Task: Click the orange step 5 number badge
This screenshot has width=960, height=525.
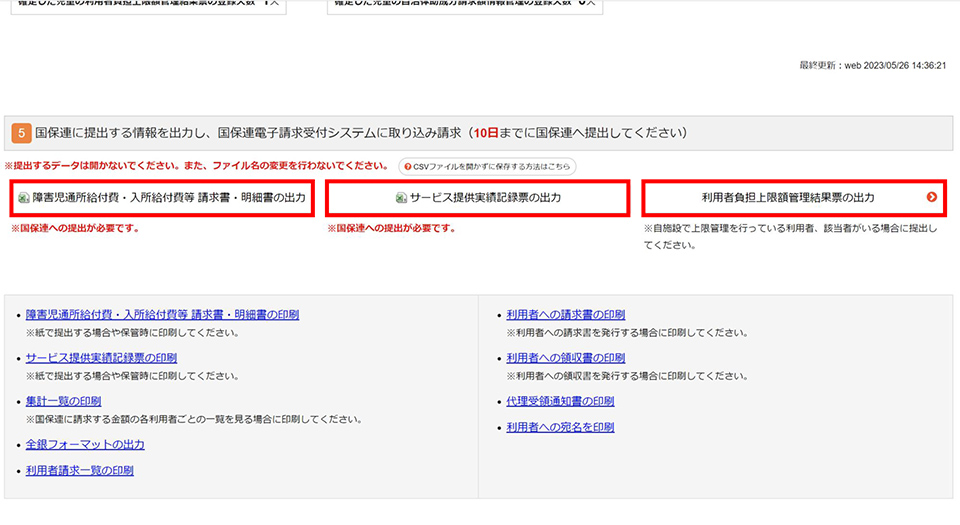Action: click(x=21, y=133)
